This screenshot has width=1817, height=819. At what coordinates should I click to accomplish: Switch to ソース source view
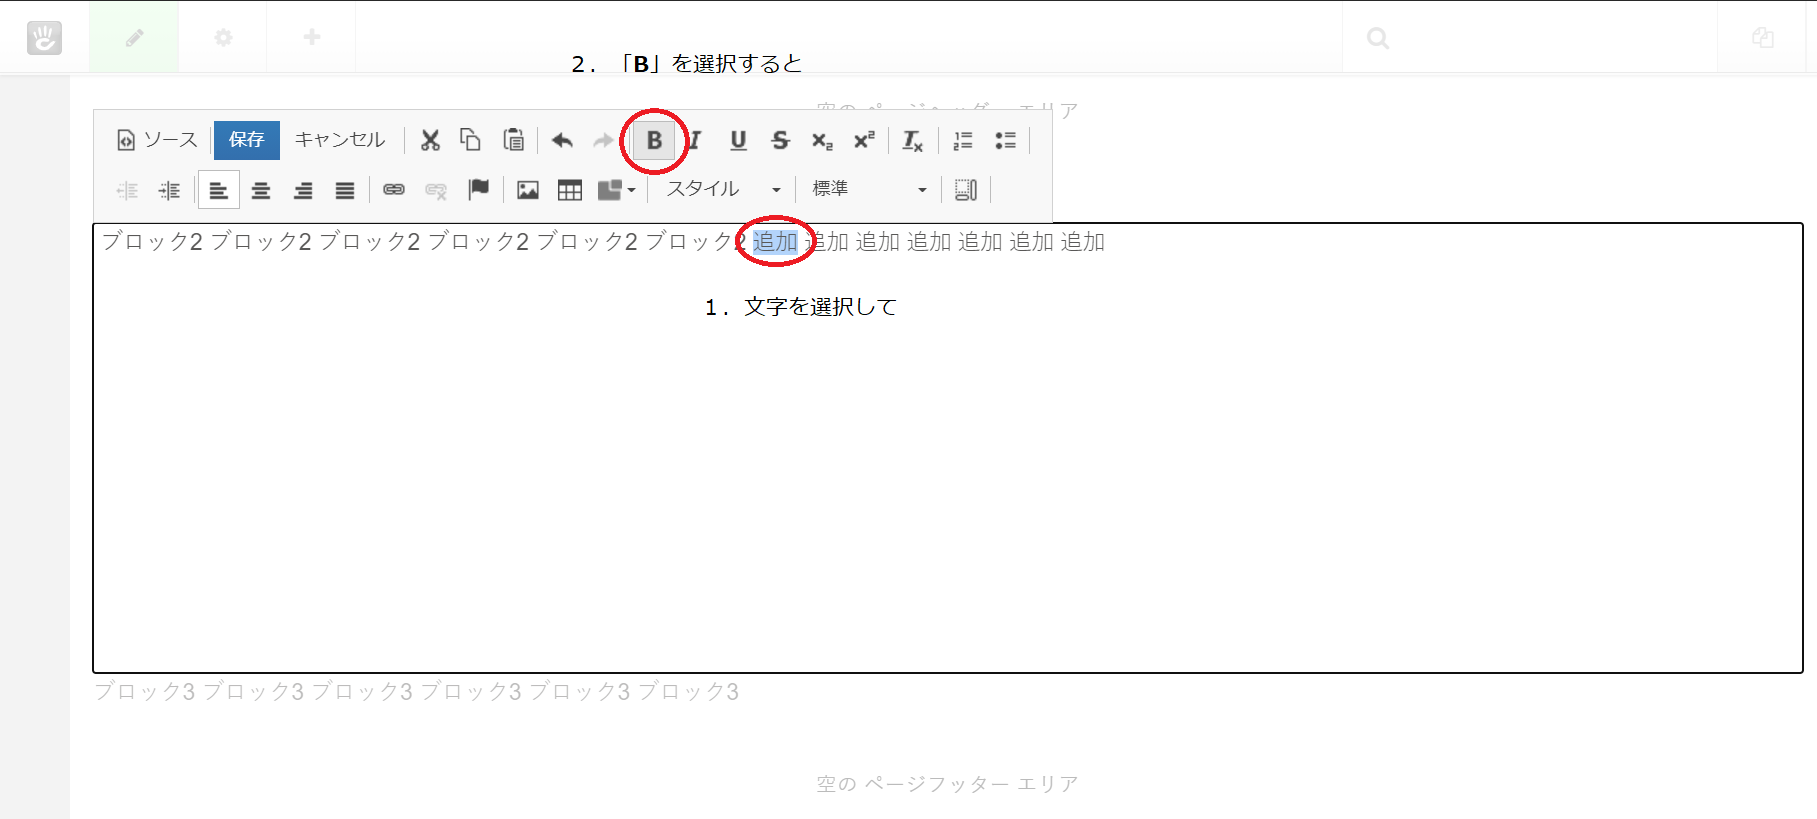click(157, 140)
